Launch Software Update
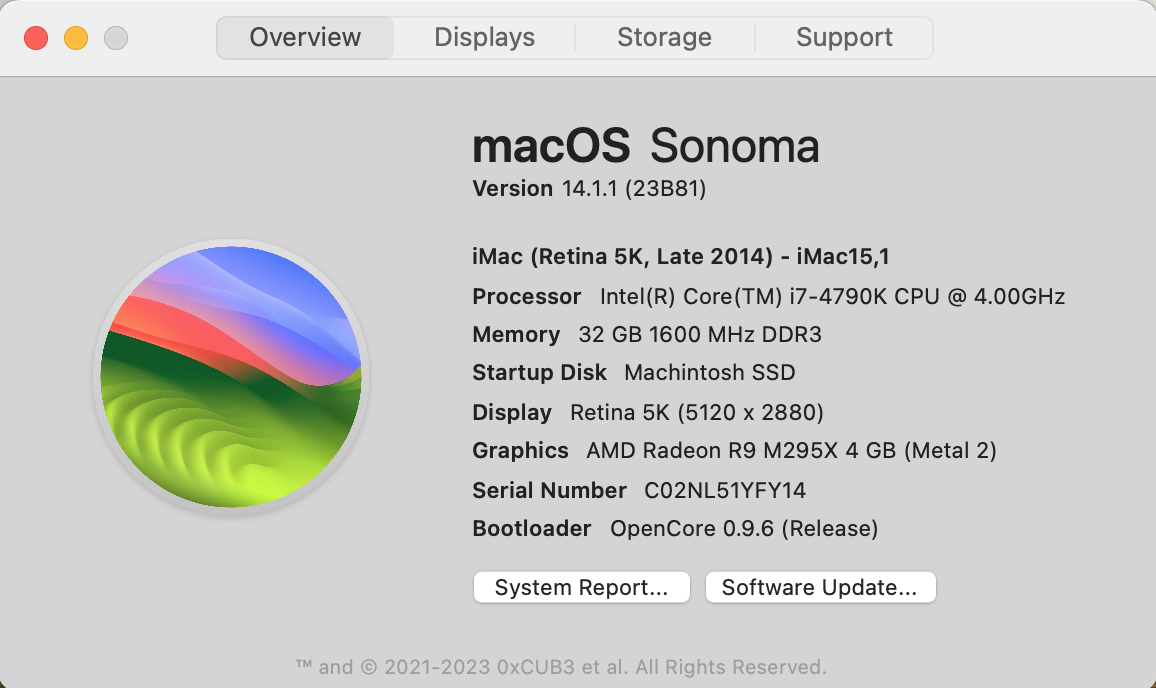 tap(819, 588)
